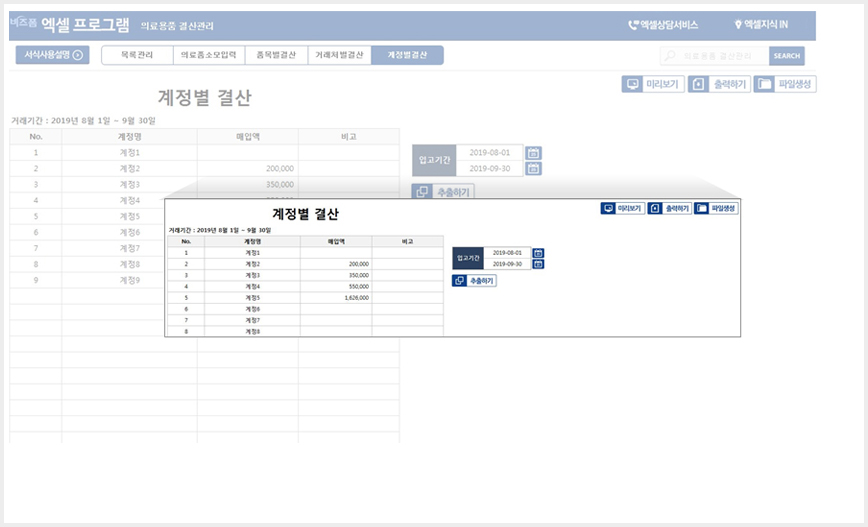Viewport: 868px width, 527px height.
Task: Select the 1,626,000 amount in the inset table
Action: [356, 298]
